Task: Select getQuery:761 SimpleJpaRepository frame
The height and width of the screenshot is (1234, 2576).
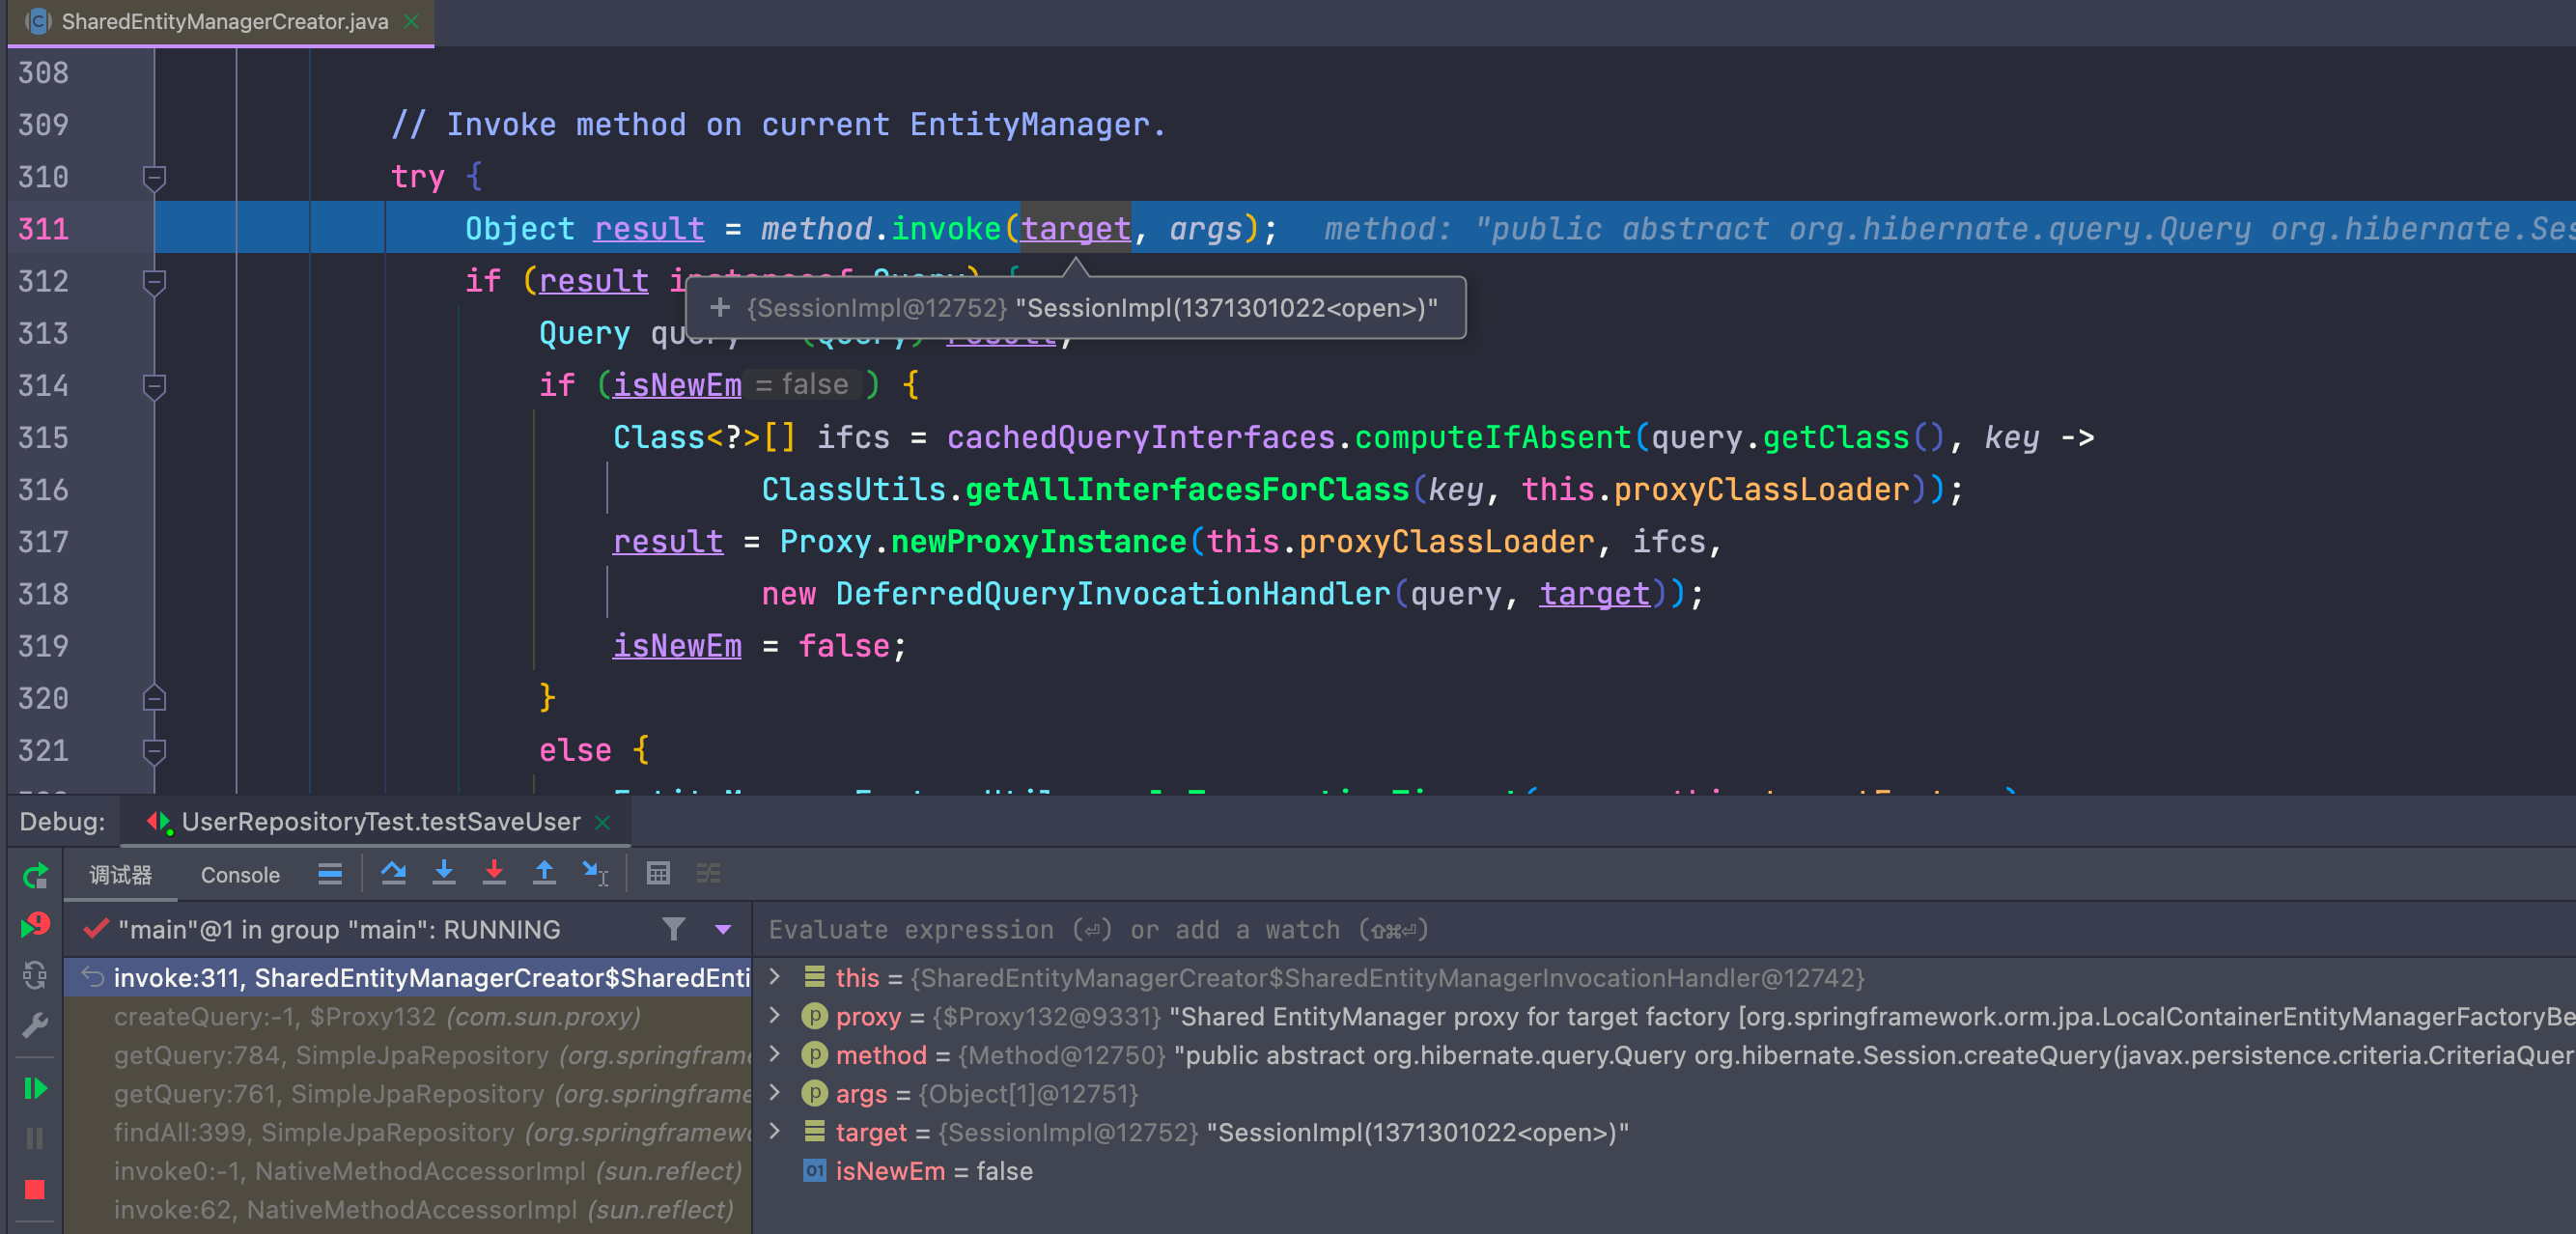Action: 408,1094
